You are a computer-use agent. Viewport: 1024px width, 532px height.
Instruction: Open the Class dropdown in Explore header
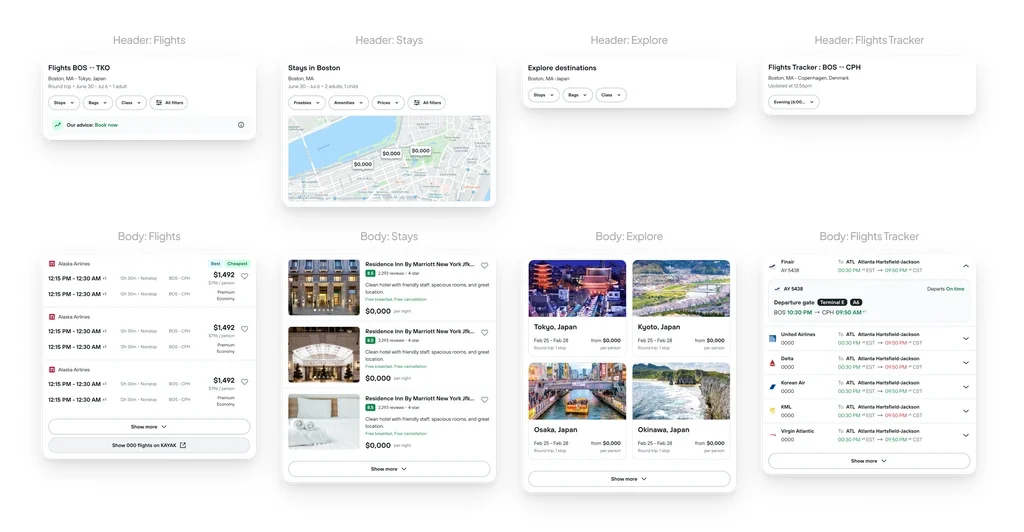click(x=611, y=95)
